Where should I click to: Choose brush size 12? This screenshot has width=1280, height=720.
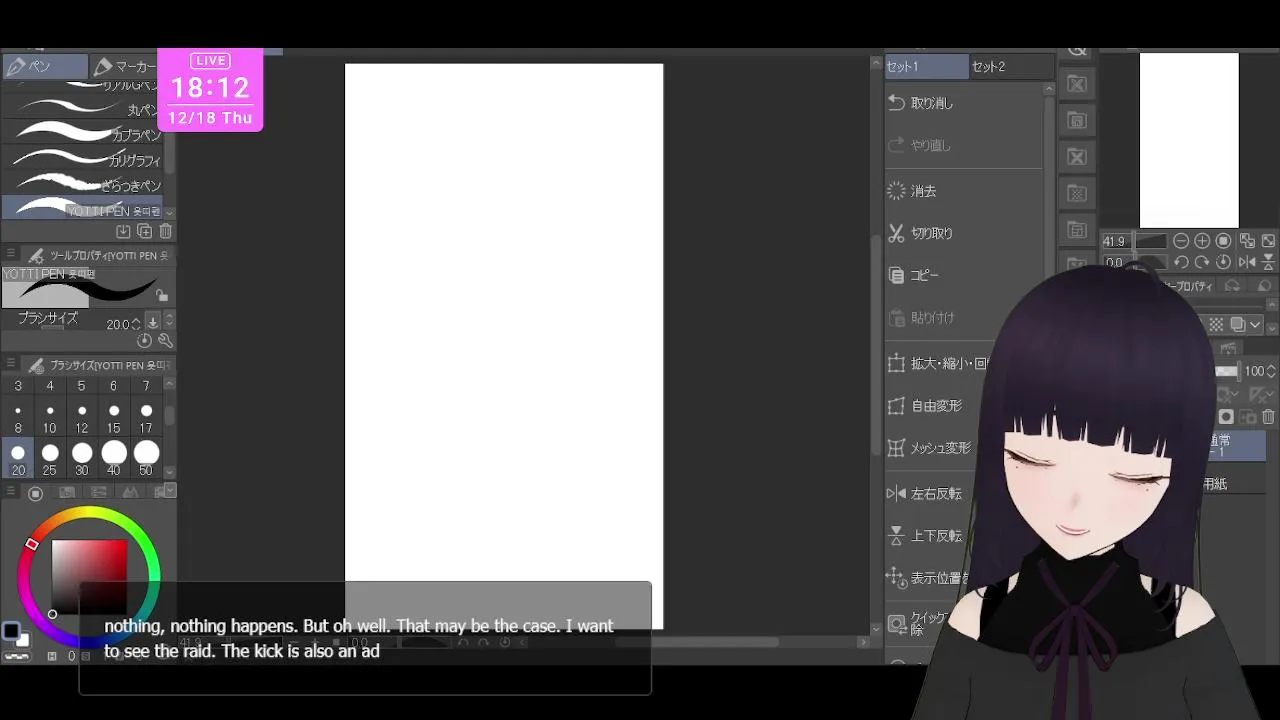pyautogui.click(x=82, y=418)
